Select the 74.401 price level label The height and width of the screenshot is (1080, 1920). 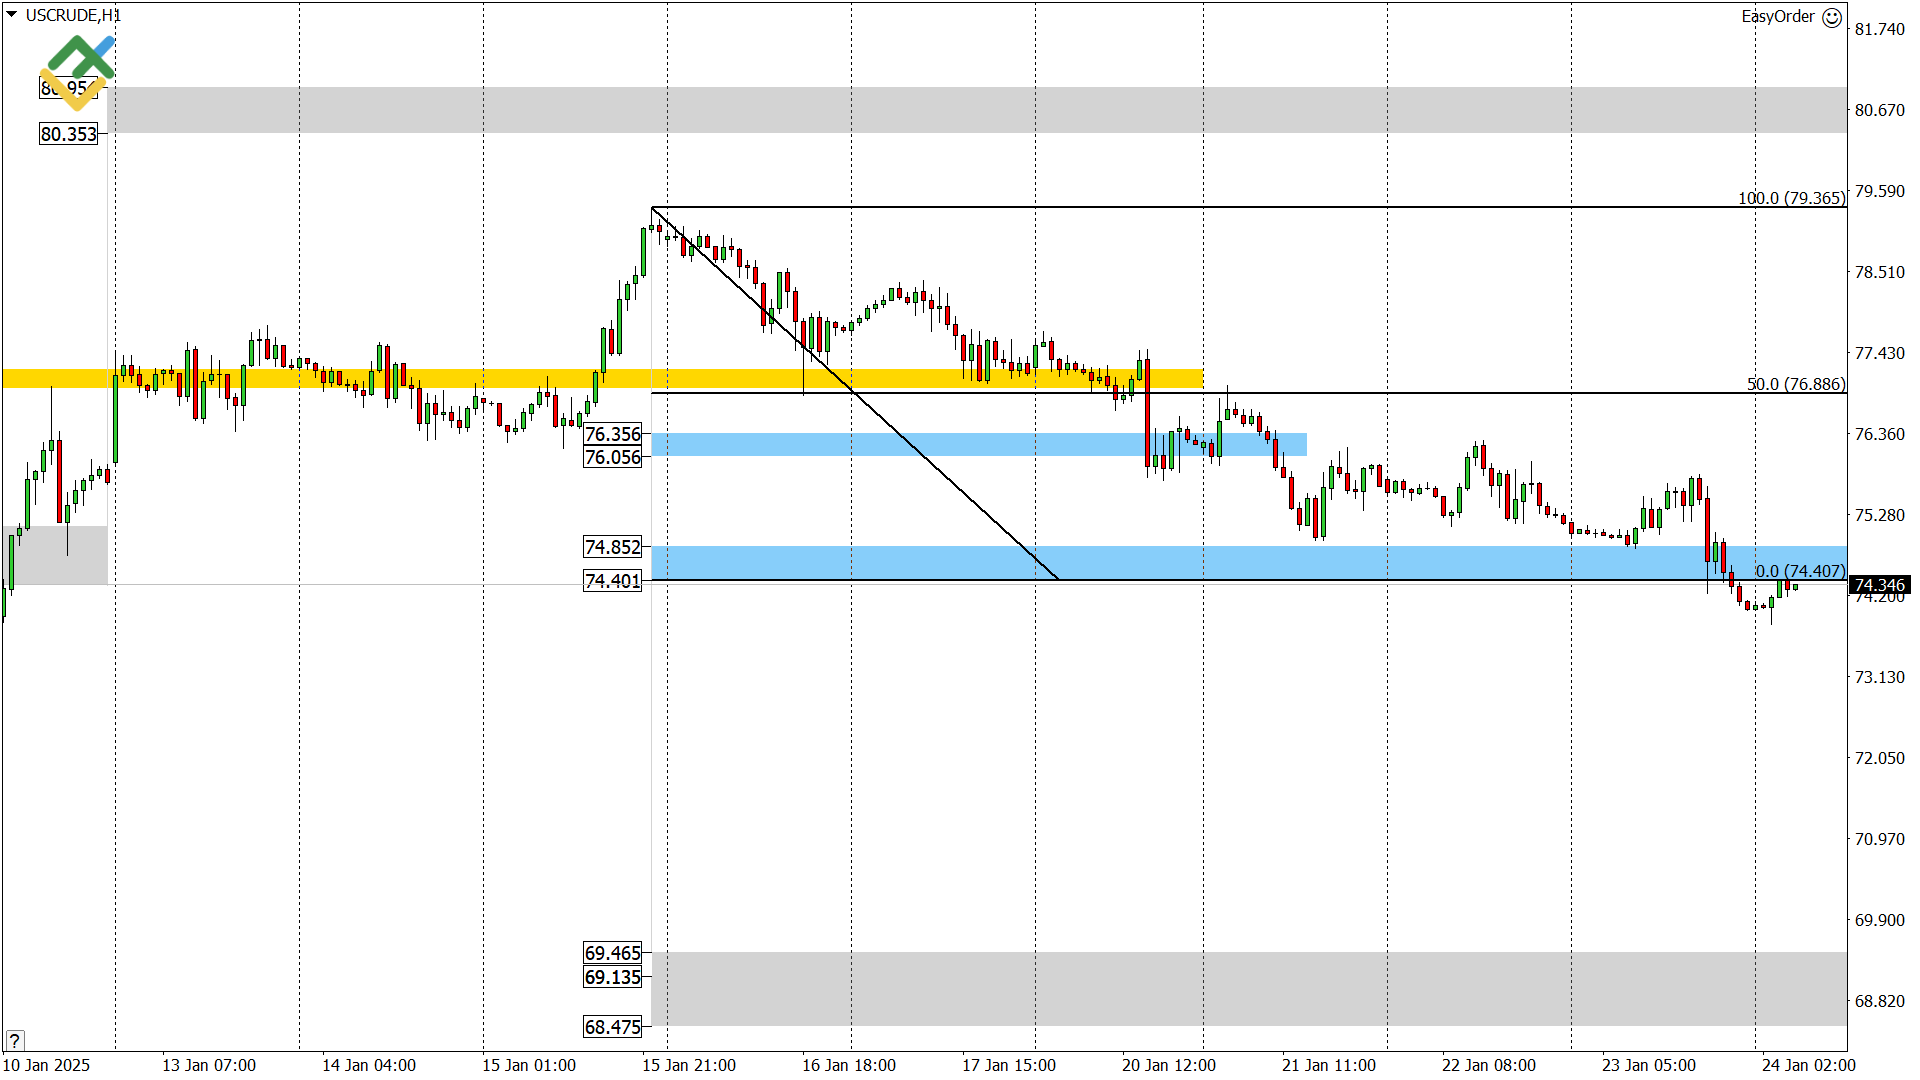pyautogui.click(x=613, y=581)
